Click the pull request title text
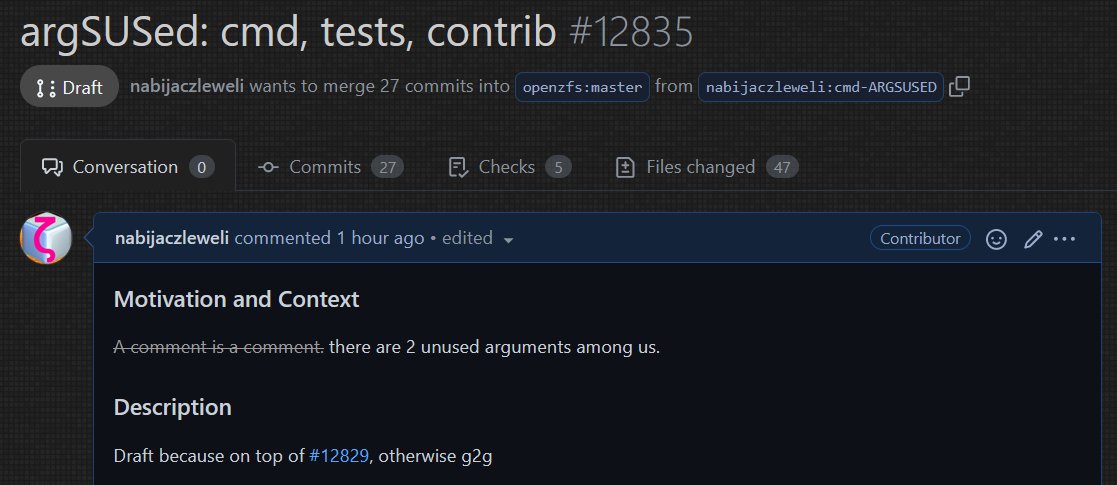The image size is (1117, 485). coord(288,32)
